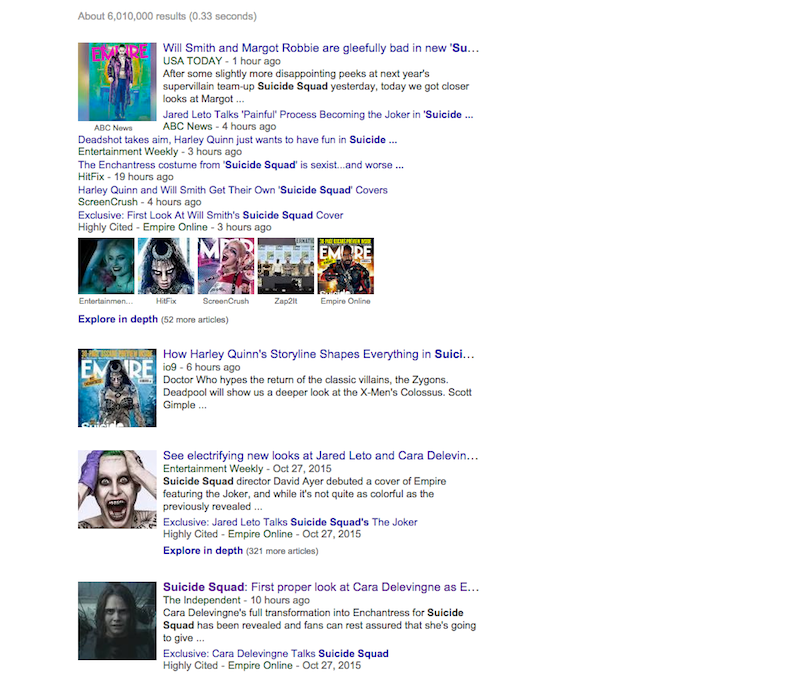Open the USA TODAY Will Smith and Margot Robbie headline
800x676 pixels.
(321, 48)
